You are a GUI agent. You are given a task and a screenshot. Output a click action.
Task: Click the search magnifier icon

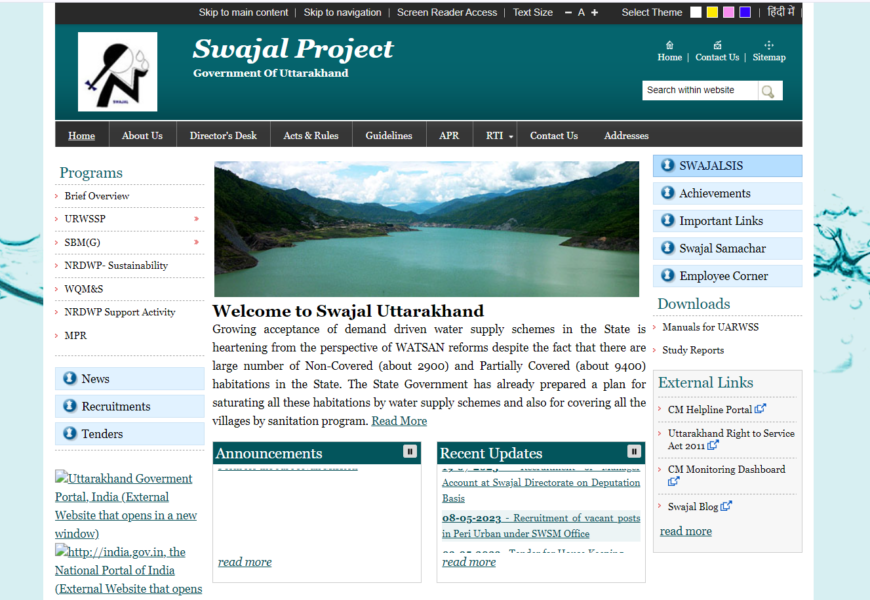click(768, 91)
